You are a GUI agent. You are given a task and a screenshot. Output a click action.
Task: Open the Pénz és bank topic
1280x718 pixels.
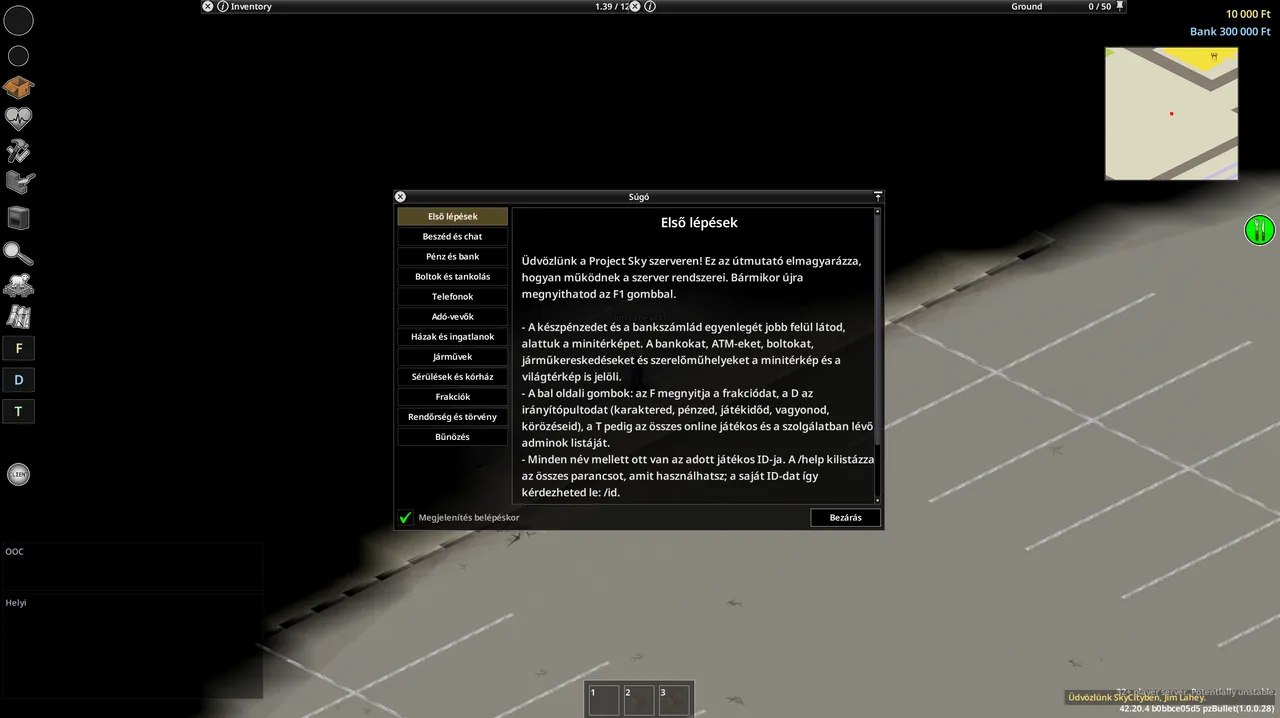pyautogui.click(x=453, y=257)
